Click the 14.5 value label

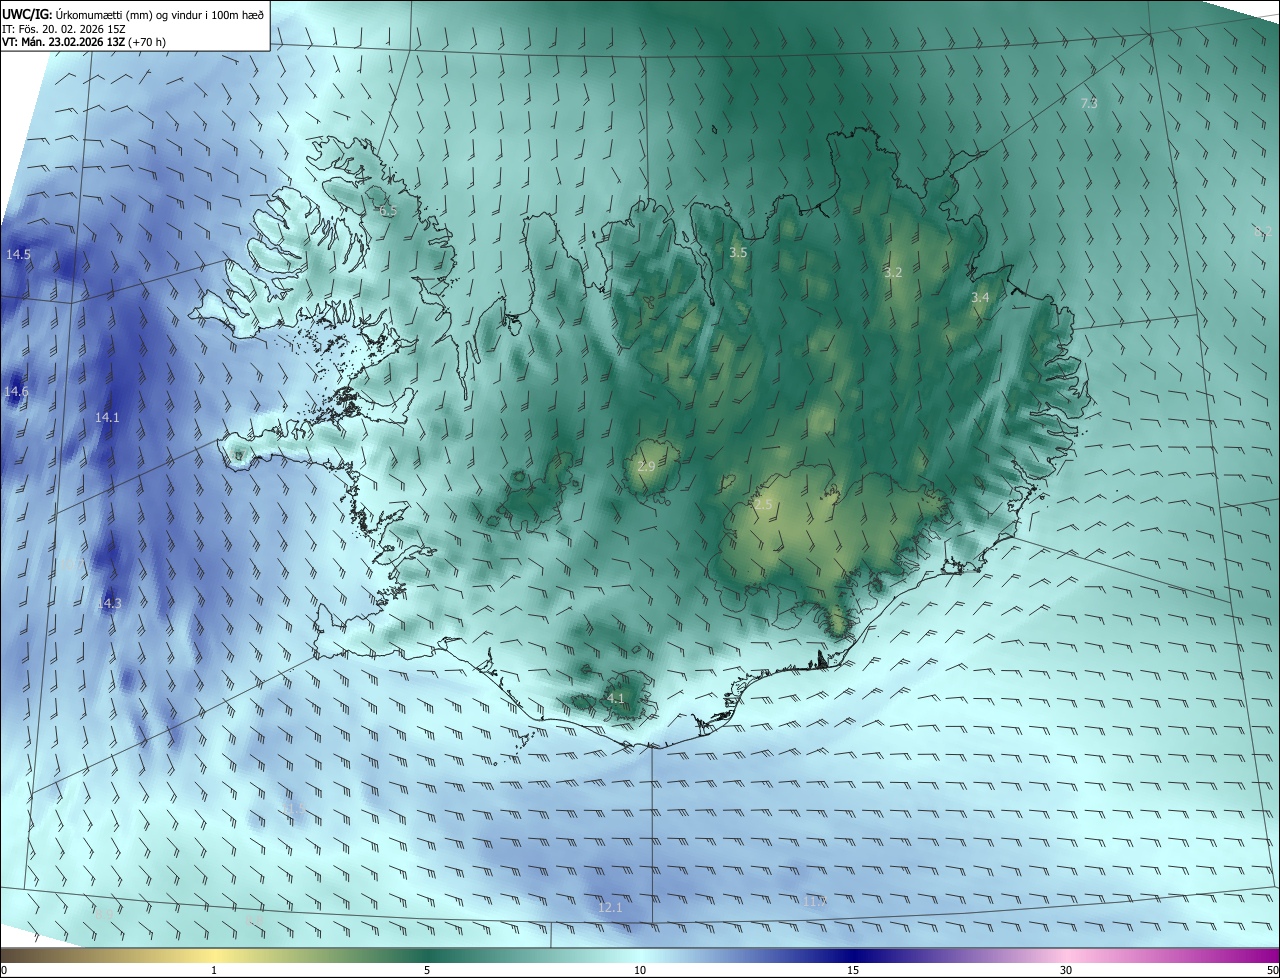click(18, 255)
